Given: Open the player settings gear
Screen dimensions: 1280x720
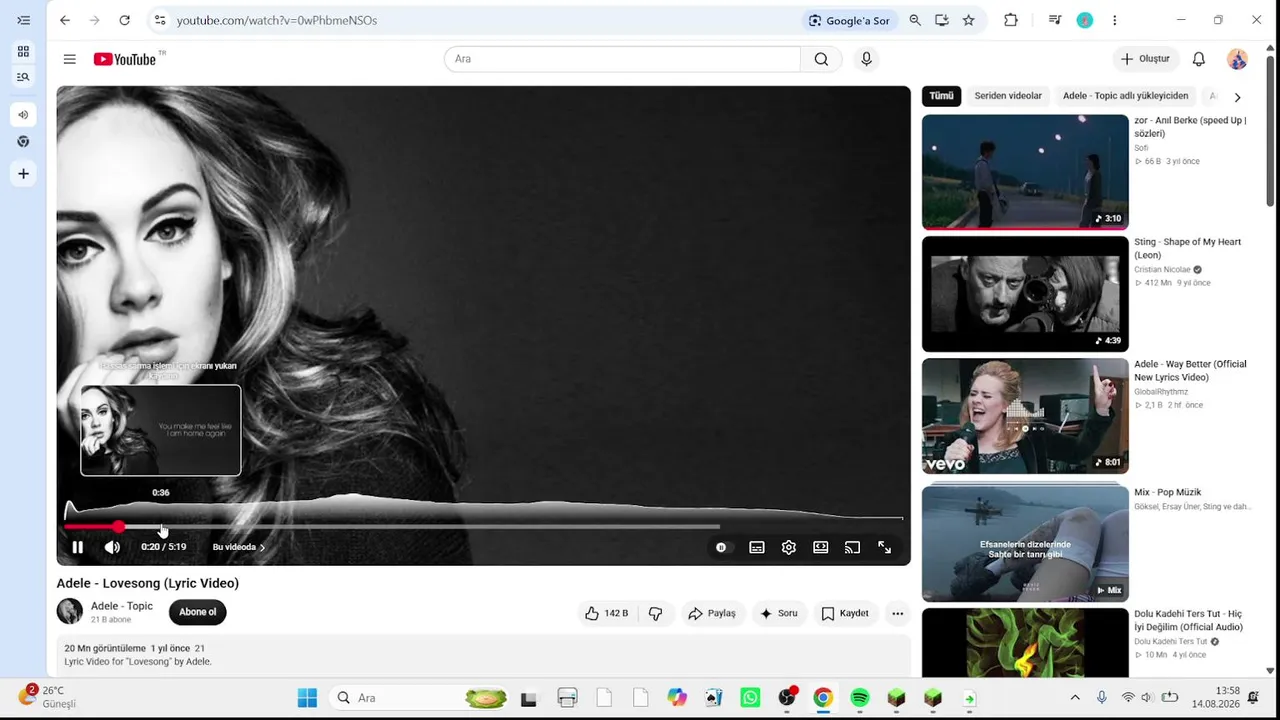Looking at the screenshot, I should (789, 547).
